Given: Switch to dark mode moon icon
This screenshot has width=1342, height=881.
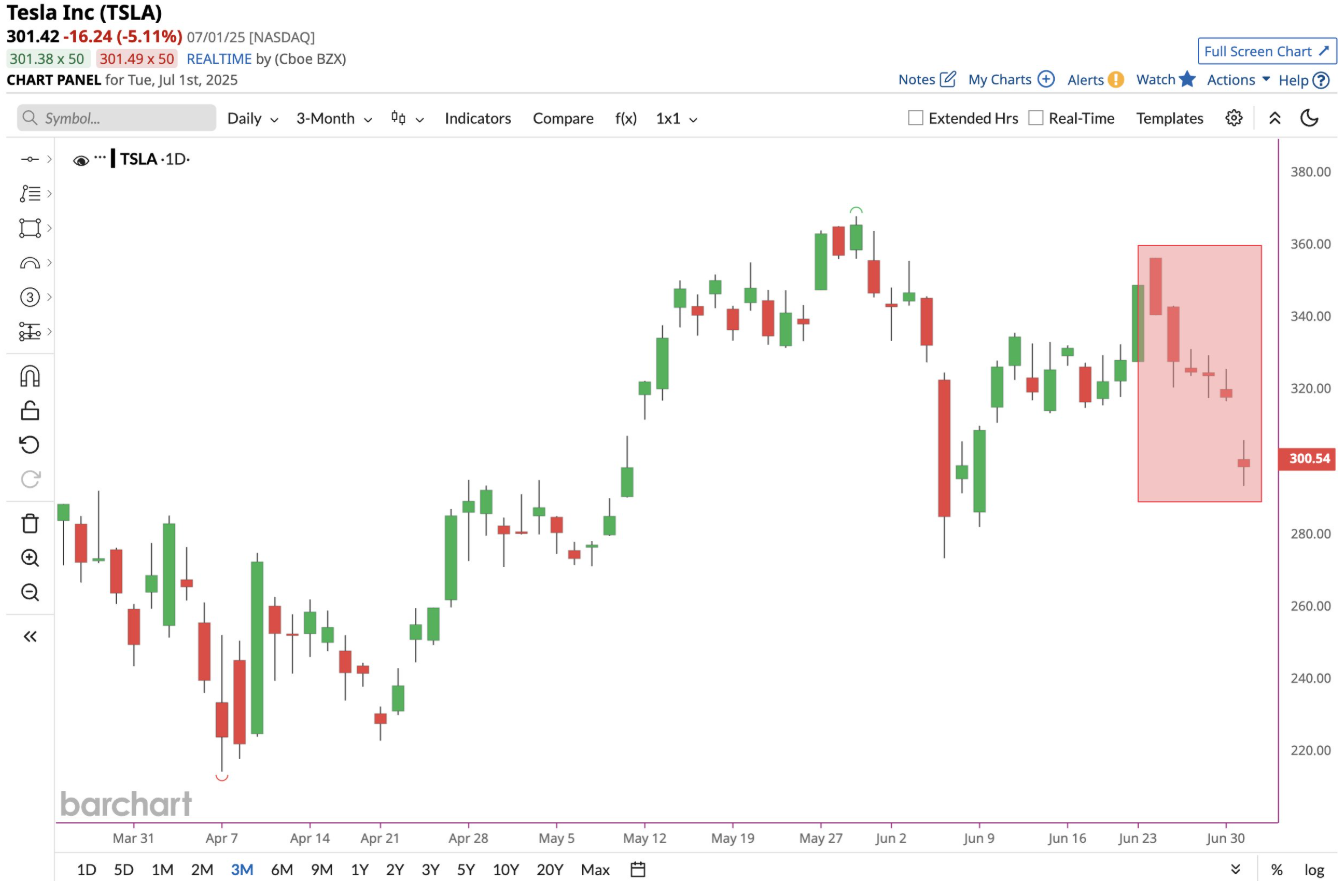Looking at the screenshot, I should point(1309,118).
